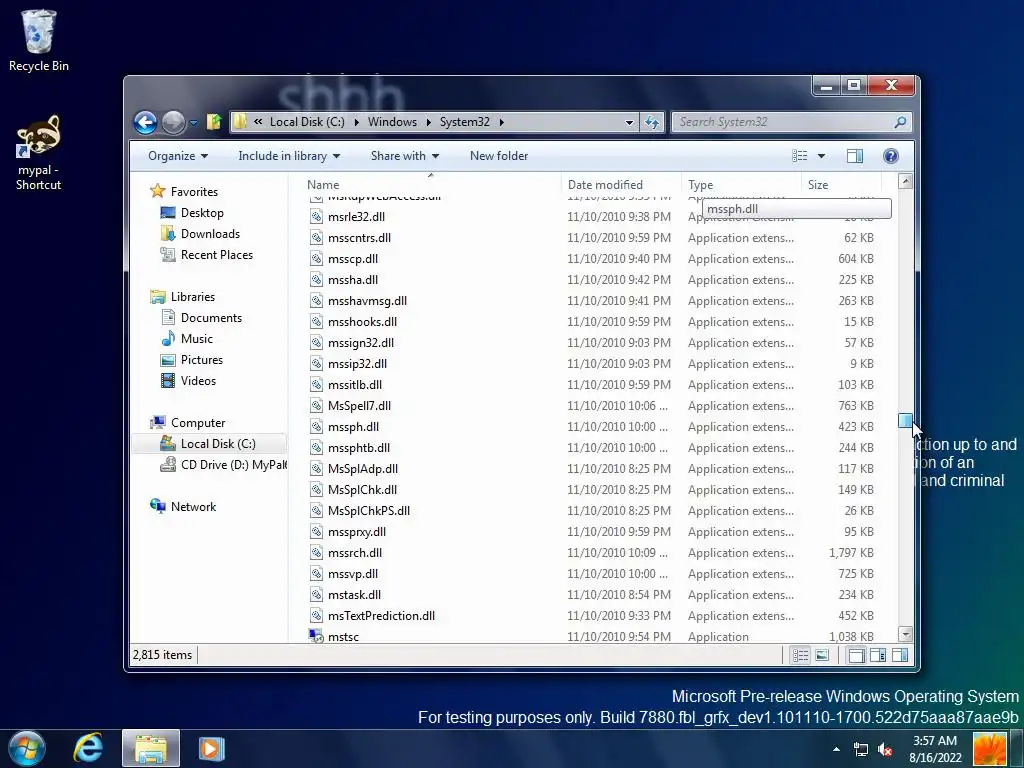
Task: Open the Videos library
Action: point(188,381)
